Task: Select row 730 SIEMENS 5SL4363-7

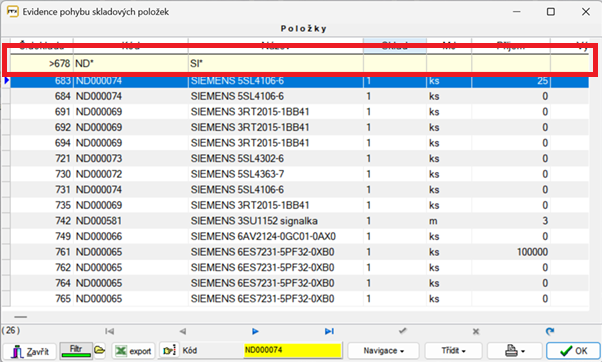Action: 299,174
